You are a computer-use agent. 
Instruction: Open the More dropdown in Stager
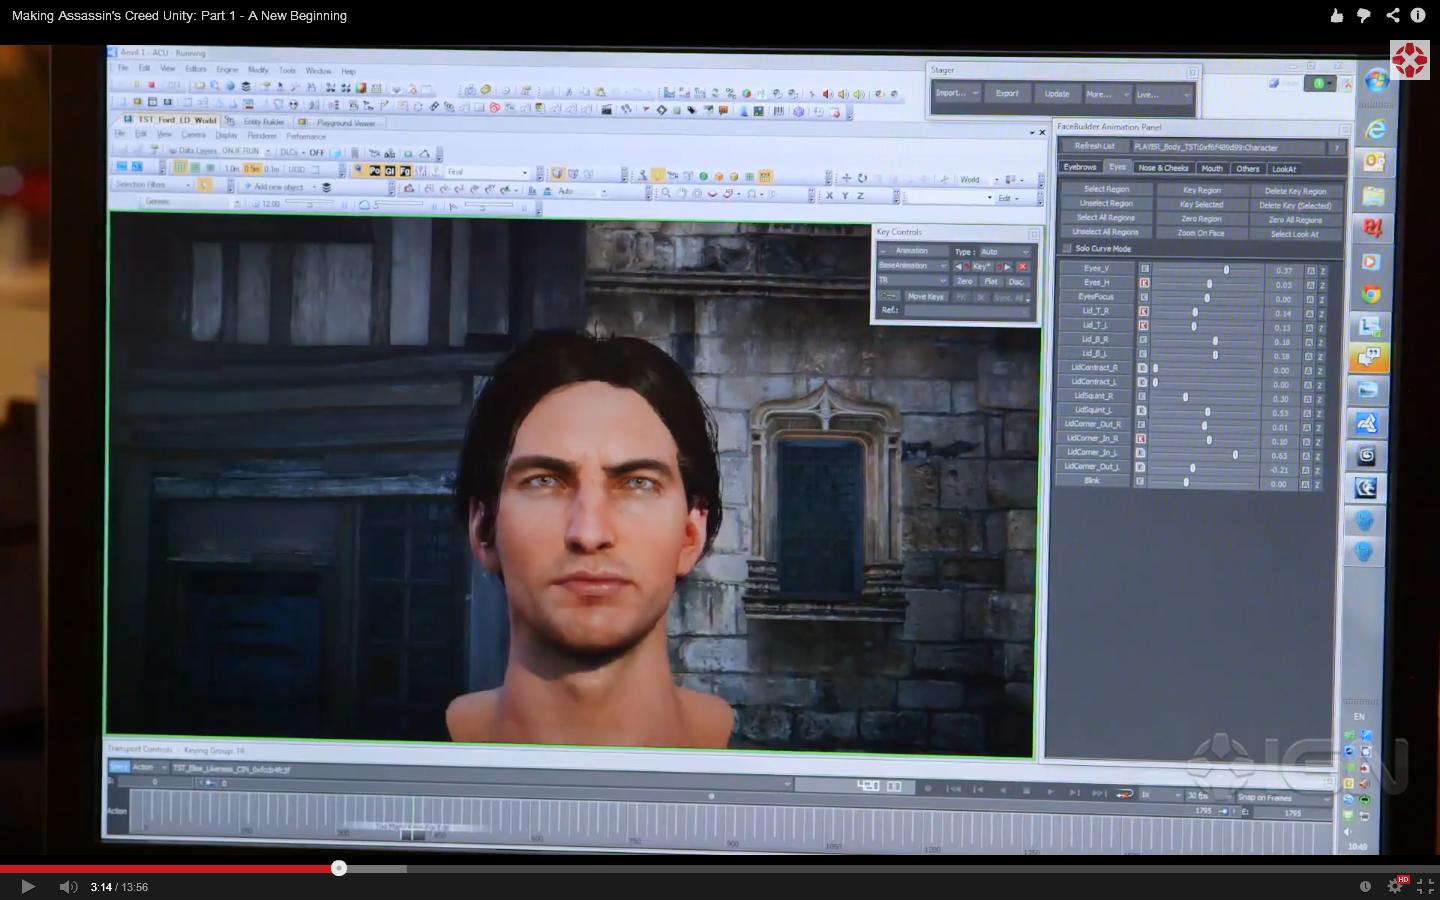click(1106, 94)
